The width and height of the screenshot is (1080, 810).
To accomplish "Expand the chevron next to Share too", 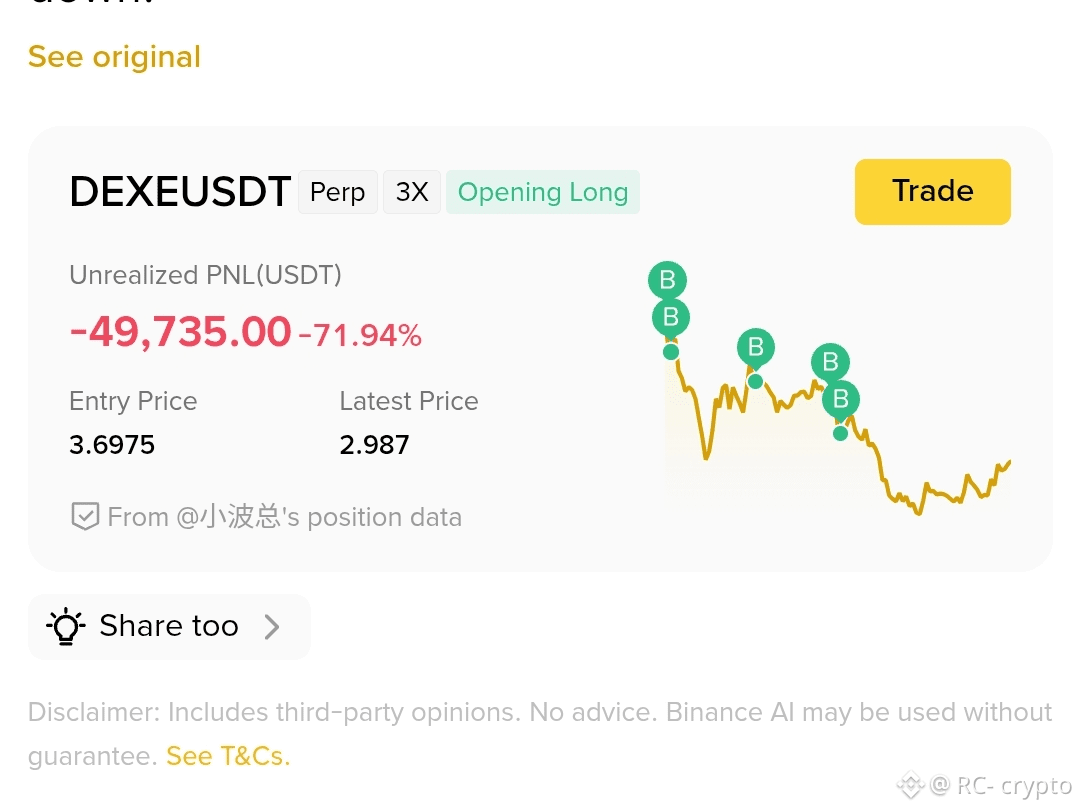I will coord(272,627).
